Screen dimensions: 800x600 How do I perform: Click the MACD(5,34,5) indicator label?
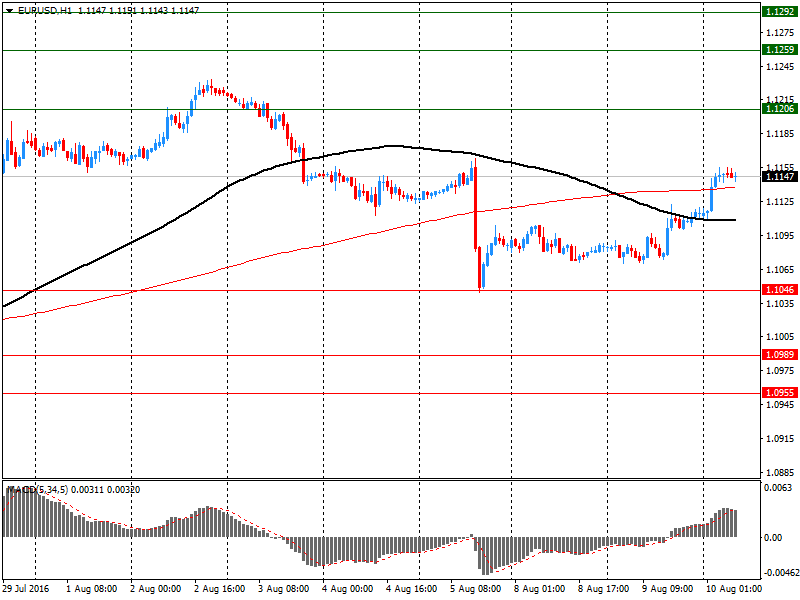[37, 490]
